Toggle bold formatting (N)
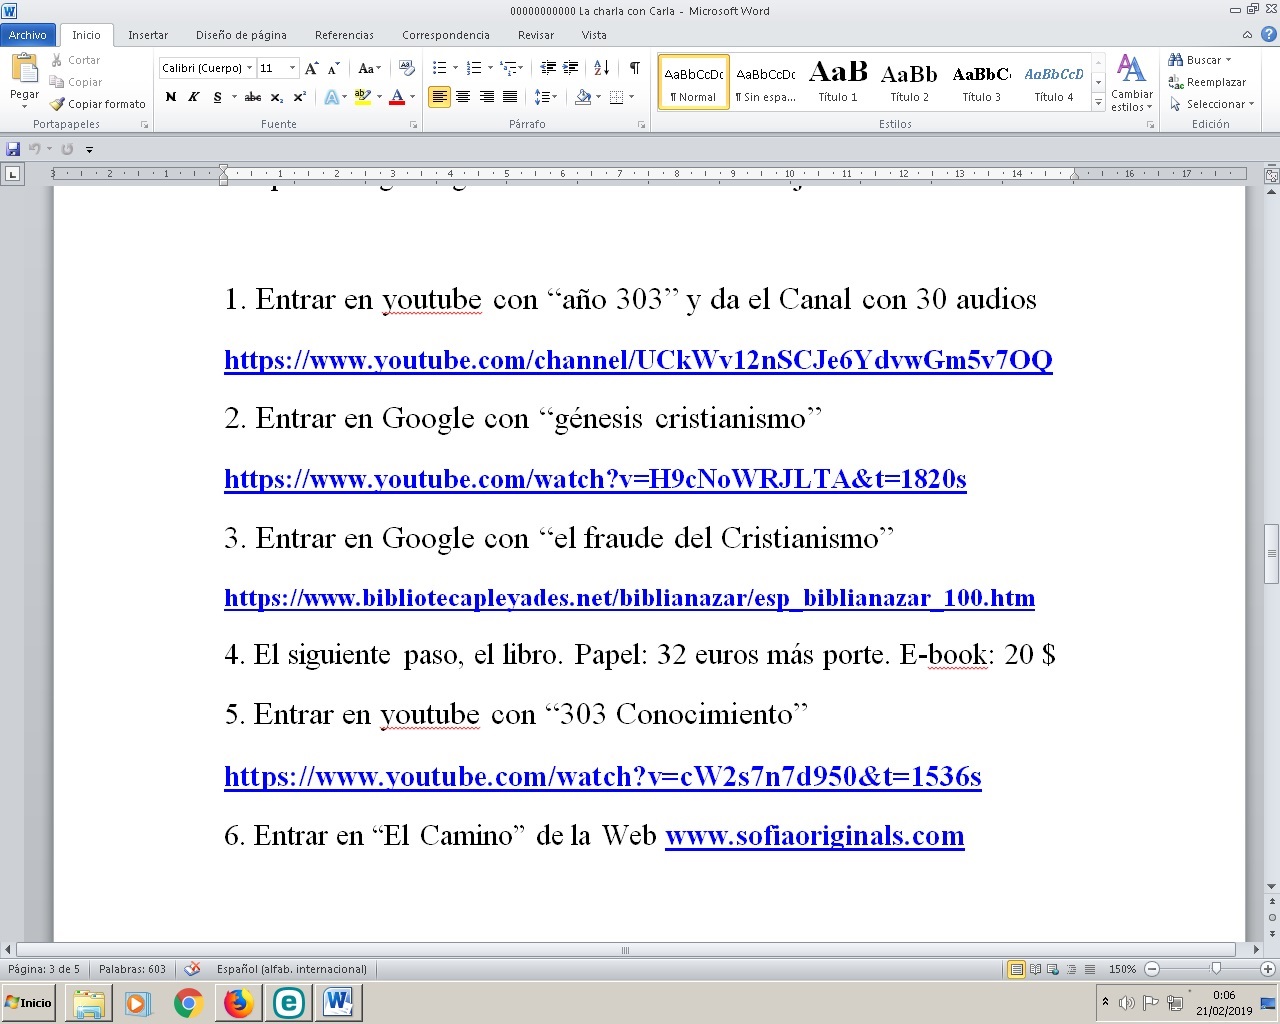The image size is (1280, 1024). (x=170, y=97)
